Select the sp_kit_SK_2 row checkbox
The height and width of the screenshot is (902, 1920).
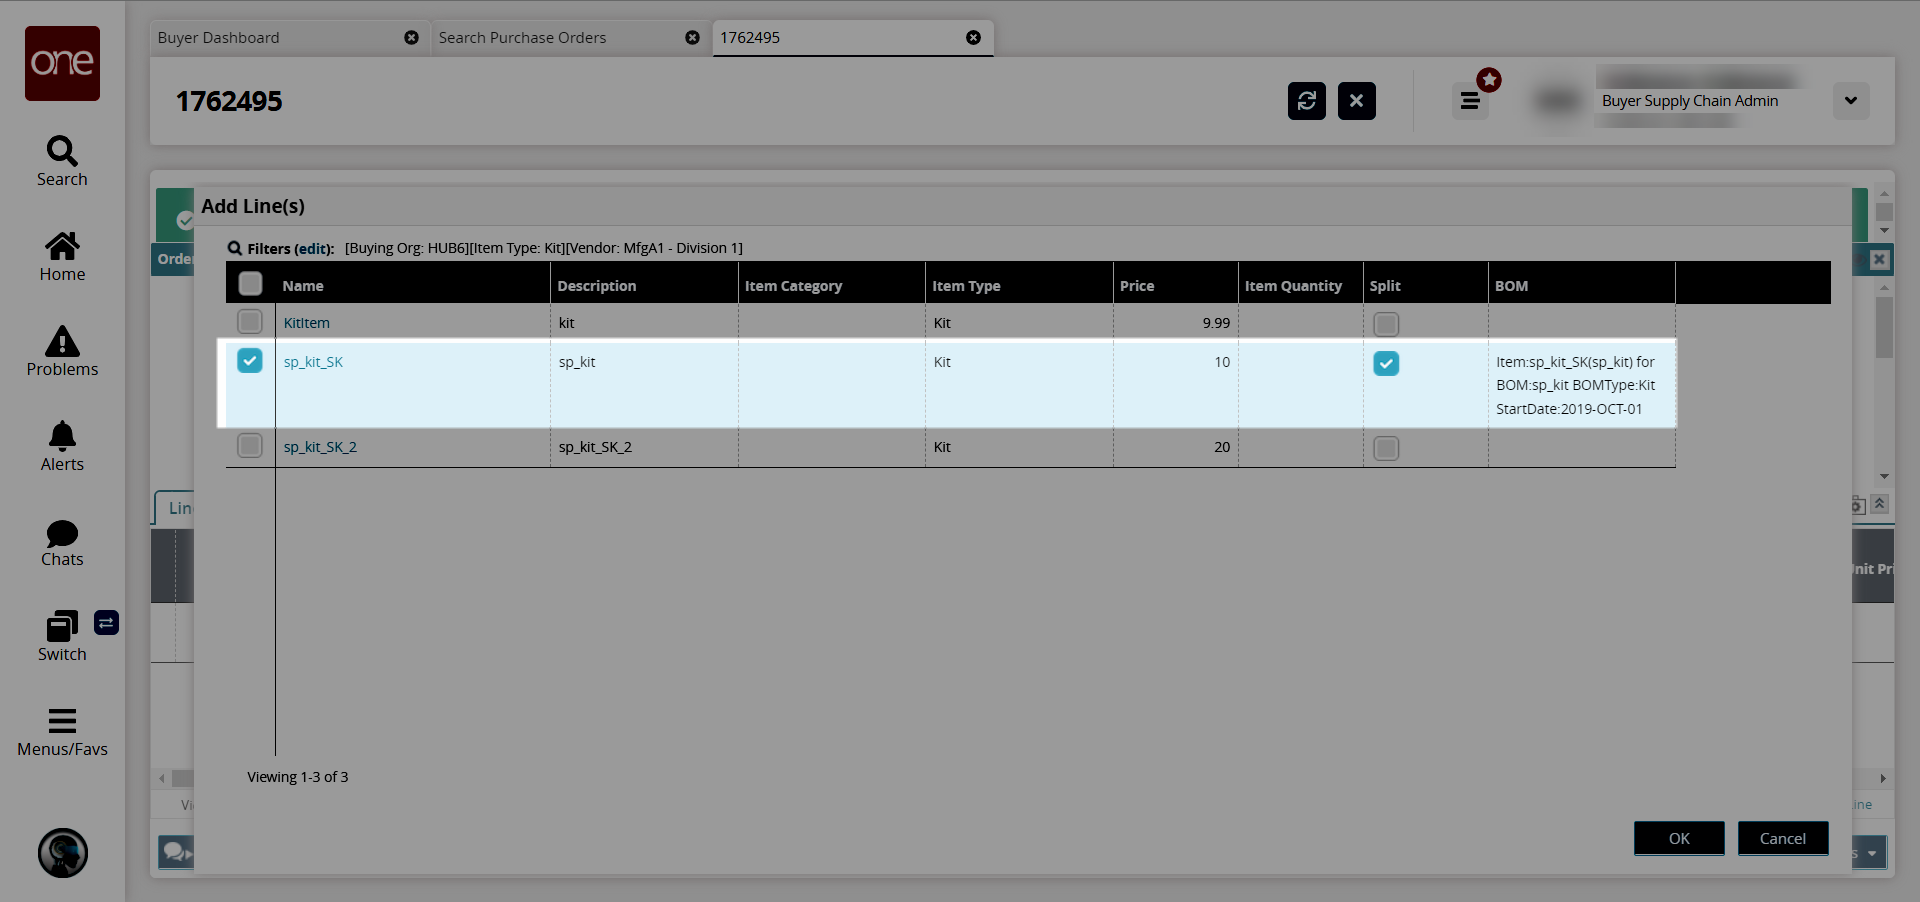(x=250, y=446)
